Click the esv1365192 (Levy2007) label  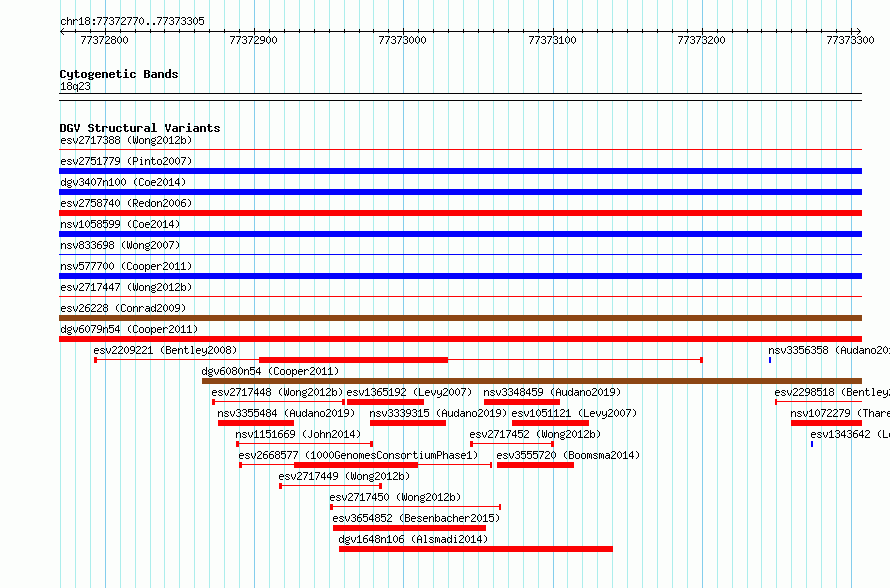(409, 392)
